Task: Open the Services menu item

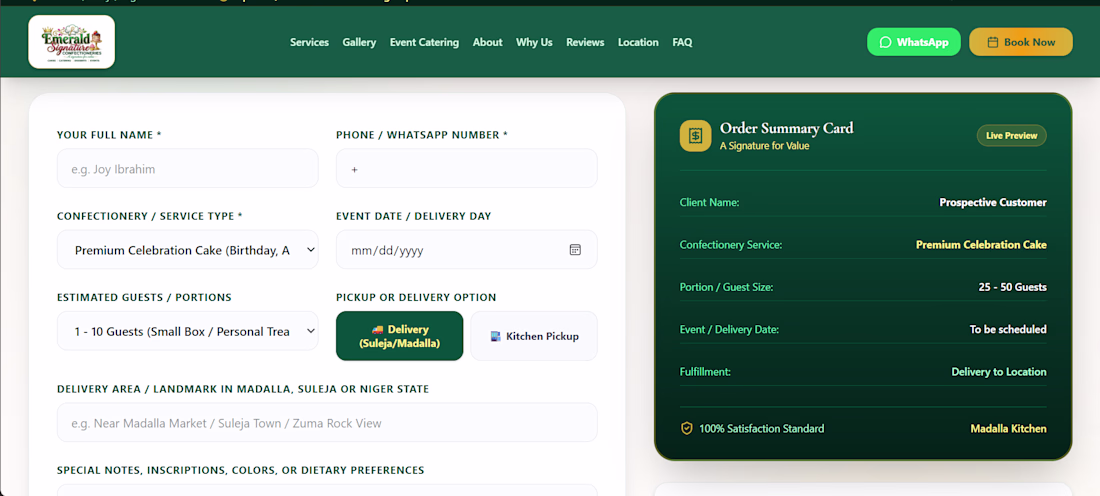Action: (309, 42)
